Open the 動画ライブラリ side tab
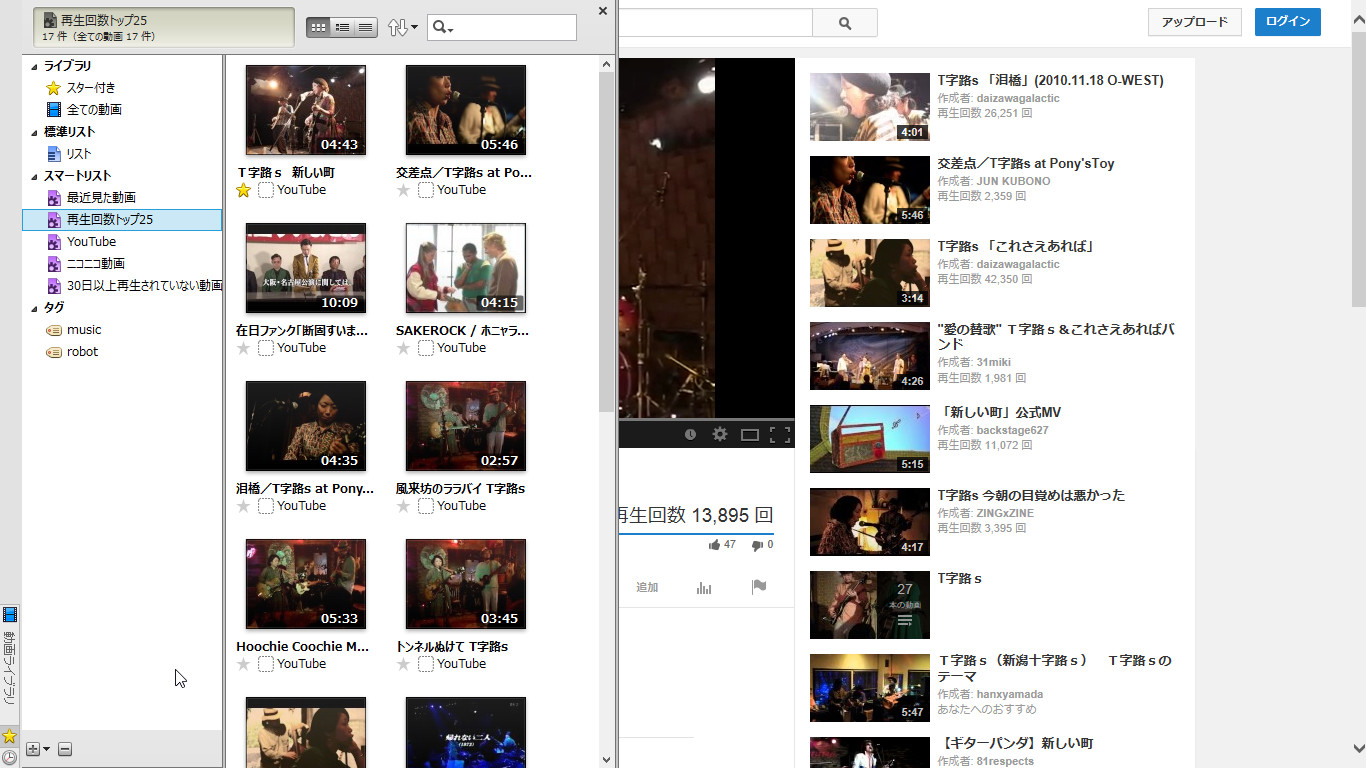This screenshot has height=768, width=1366. pos(10,663)
